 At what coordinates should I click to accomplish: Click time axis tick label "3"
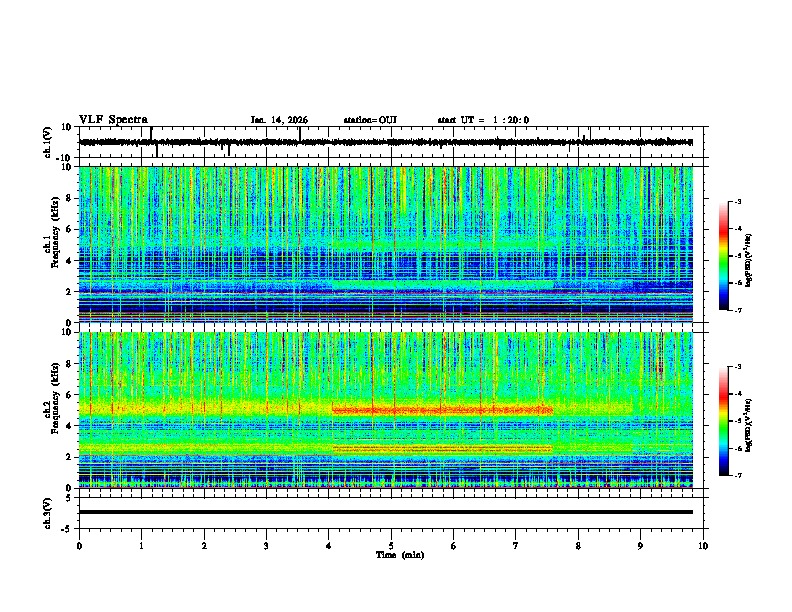click(x=266, y=546)
